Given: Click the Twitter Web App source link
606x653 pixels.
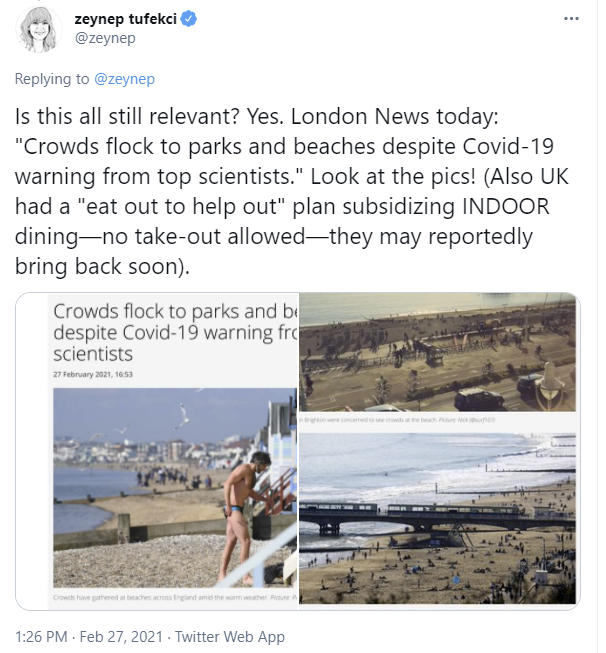Looking at the screenshot, I should [229, 637].
